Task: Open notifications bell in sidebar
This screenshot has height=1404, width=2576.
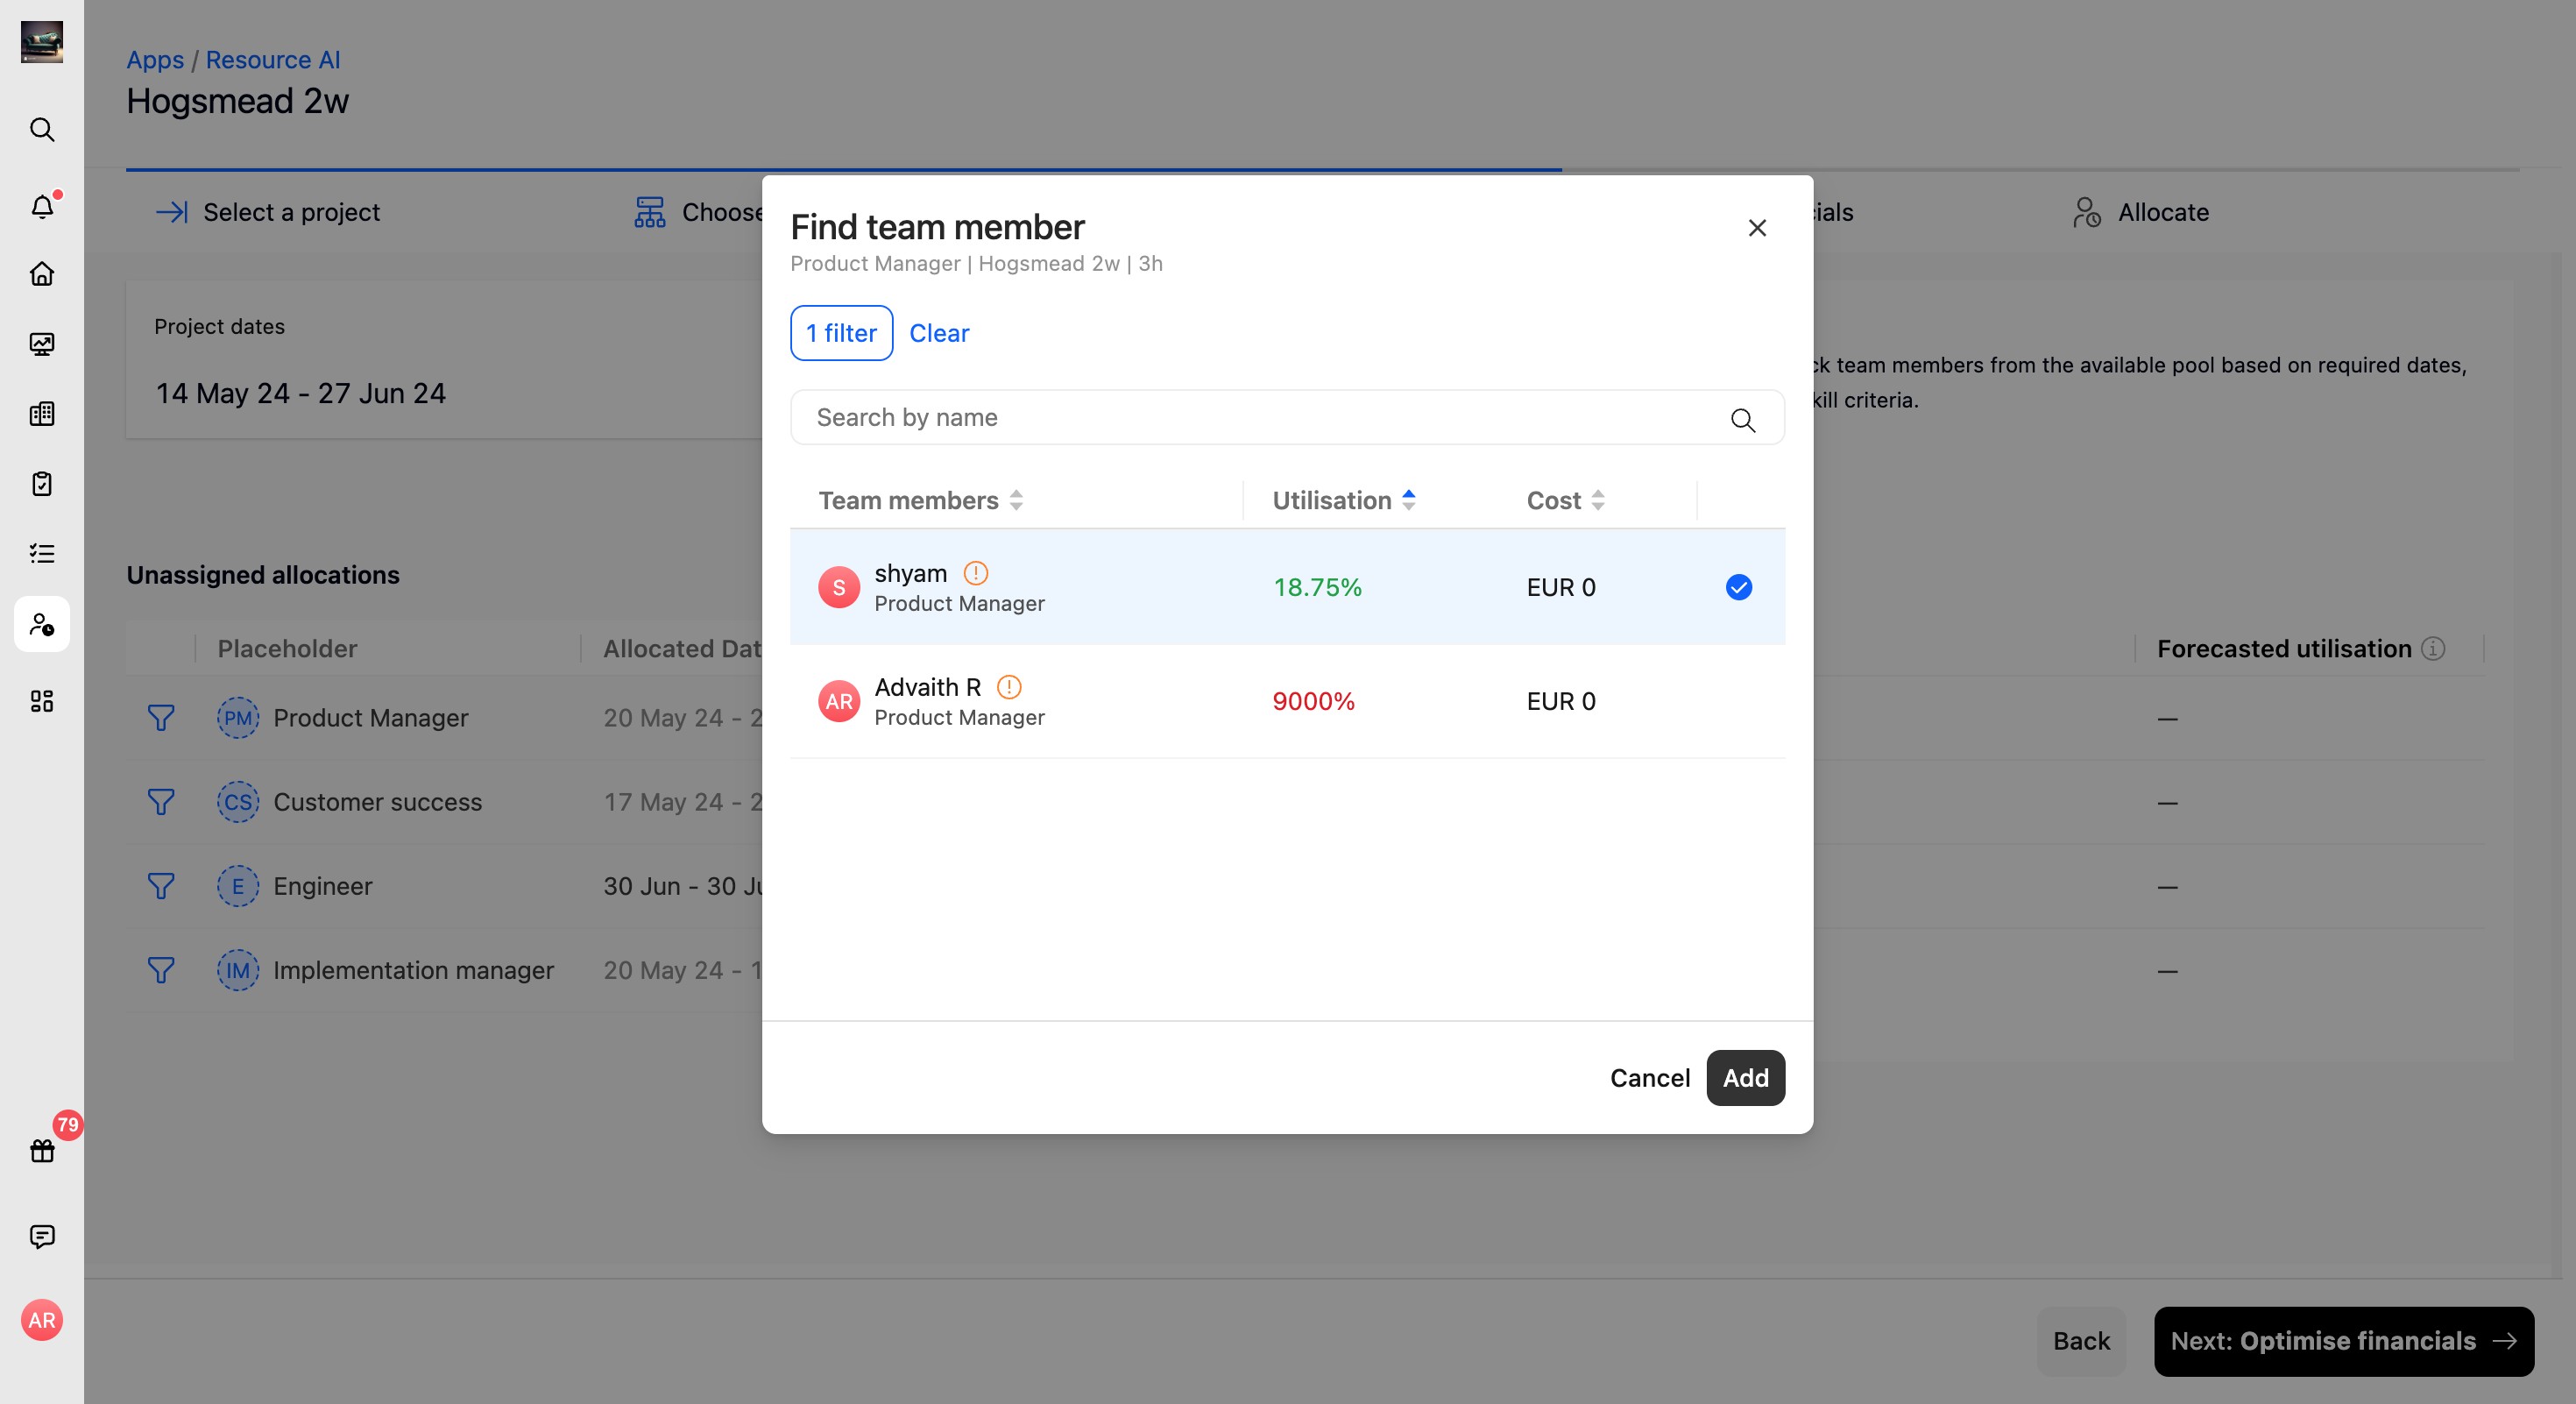Action: [x=42, y=206]
